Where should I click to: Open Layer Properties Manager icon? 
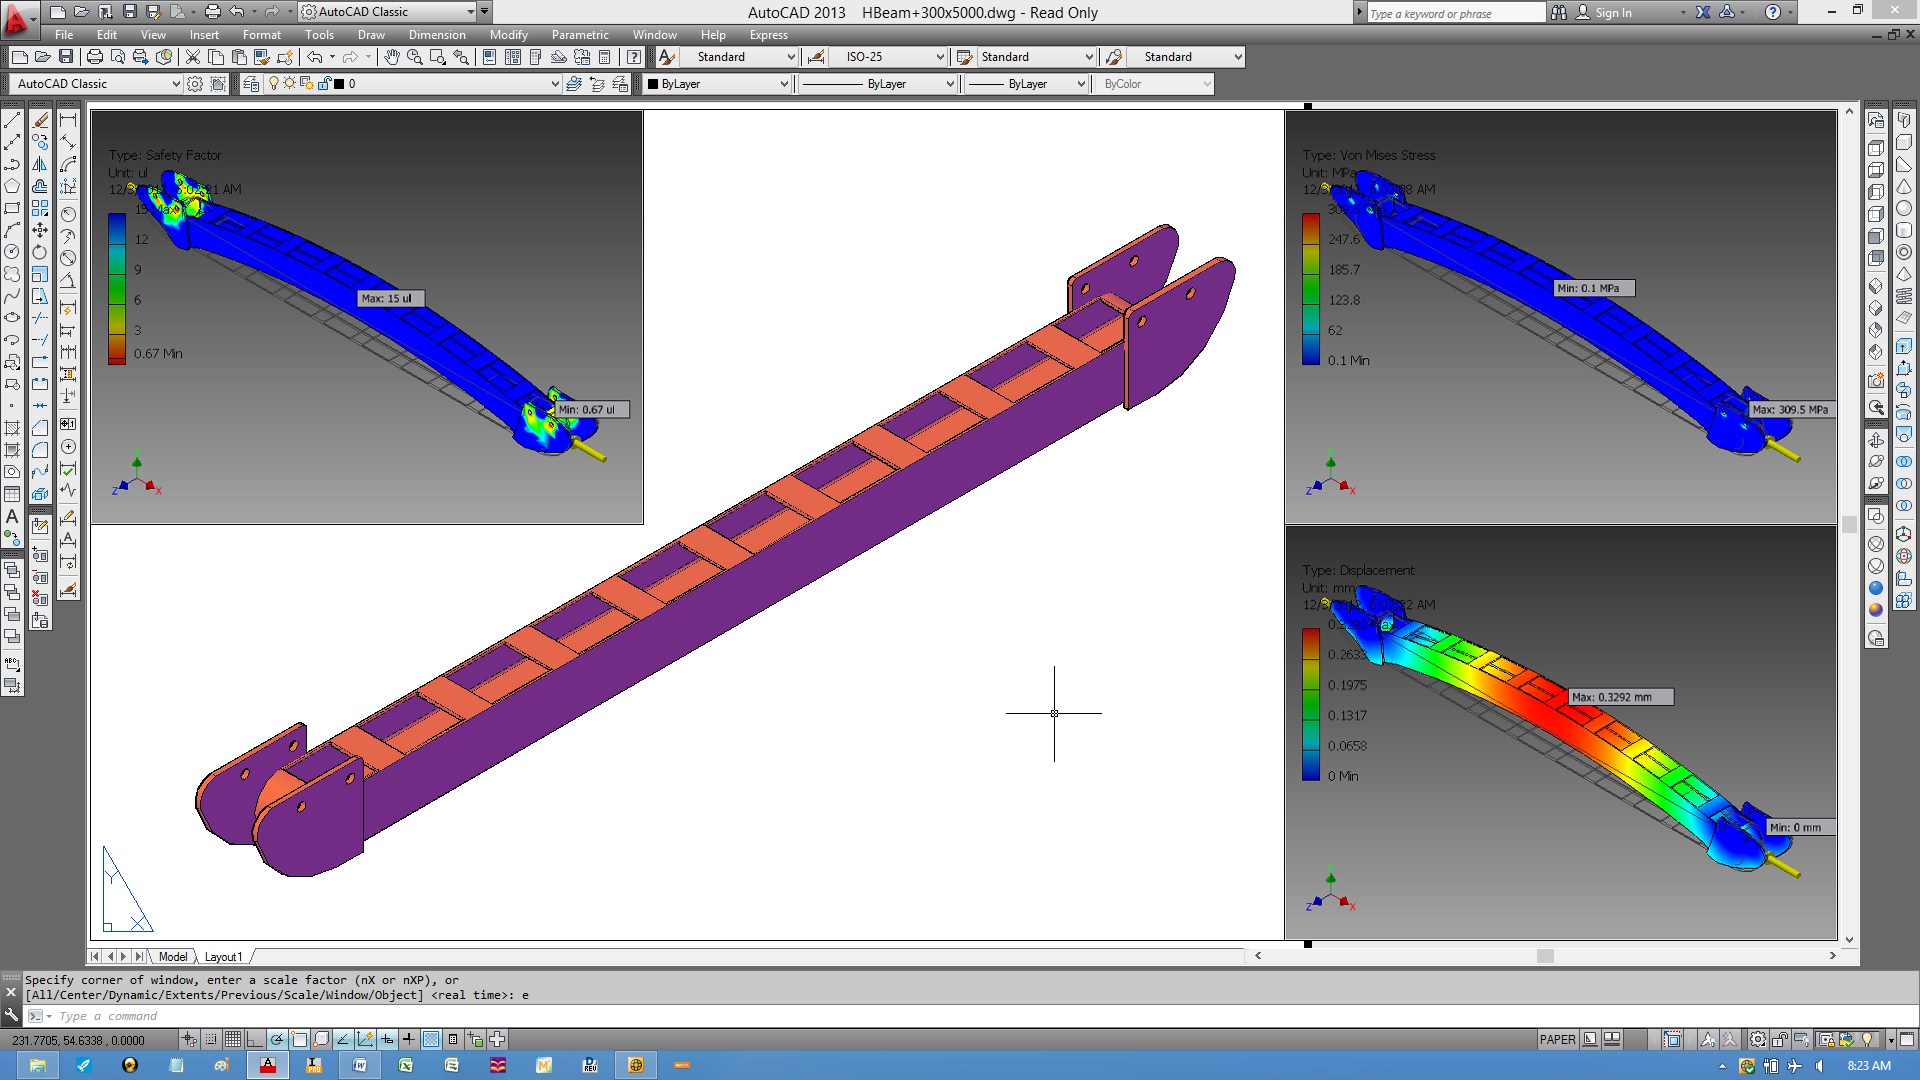click(x=251, y=84)
